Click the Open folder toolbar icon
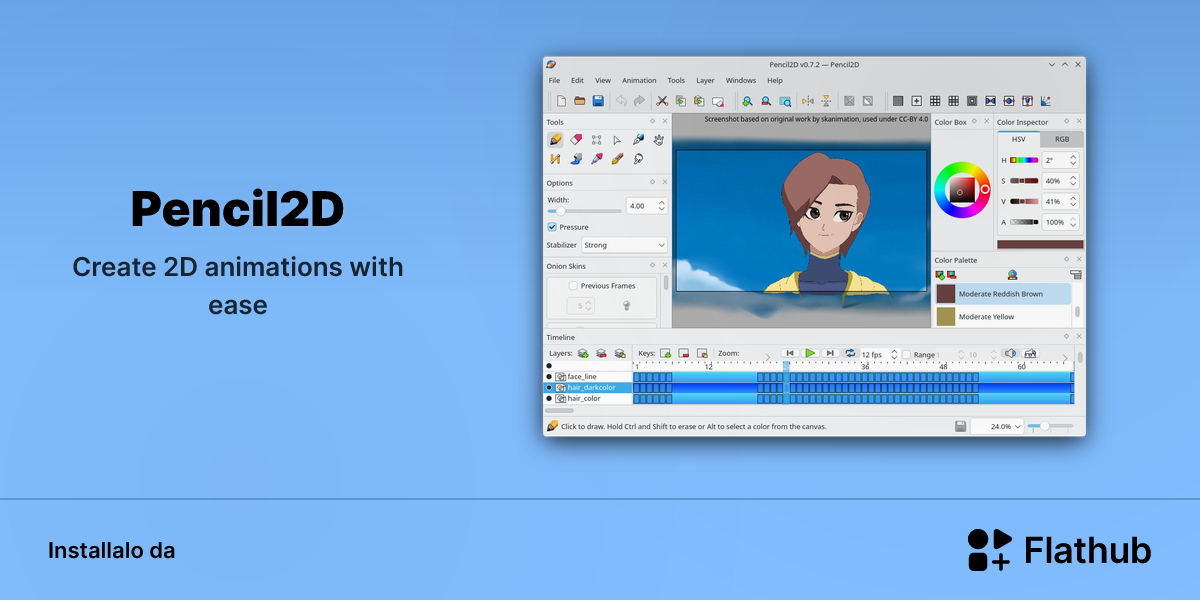The height and width of the screenshot is (600, 1200). point(579,101)
